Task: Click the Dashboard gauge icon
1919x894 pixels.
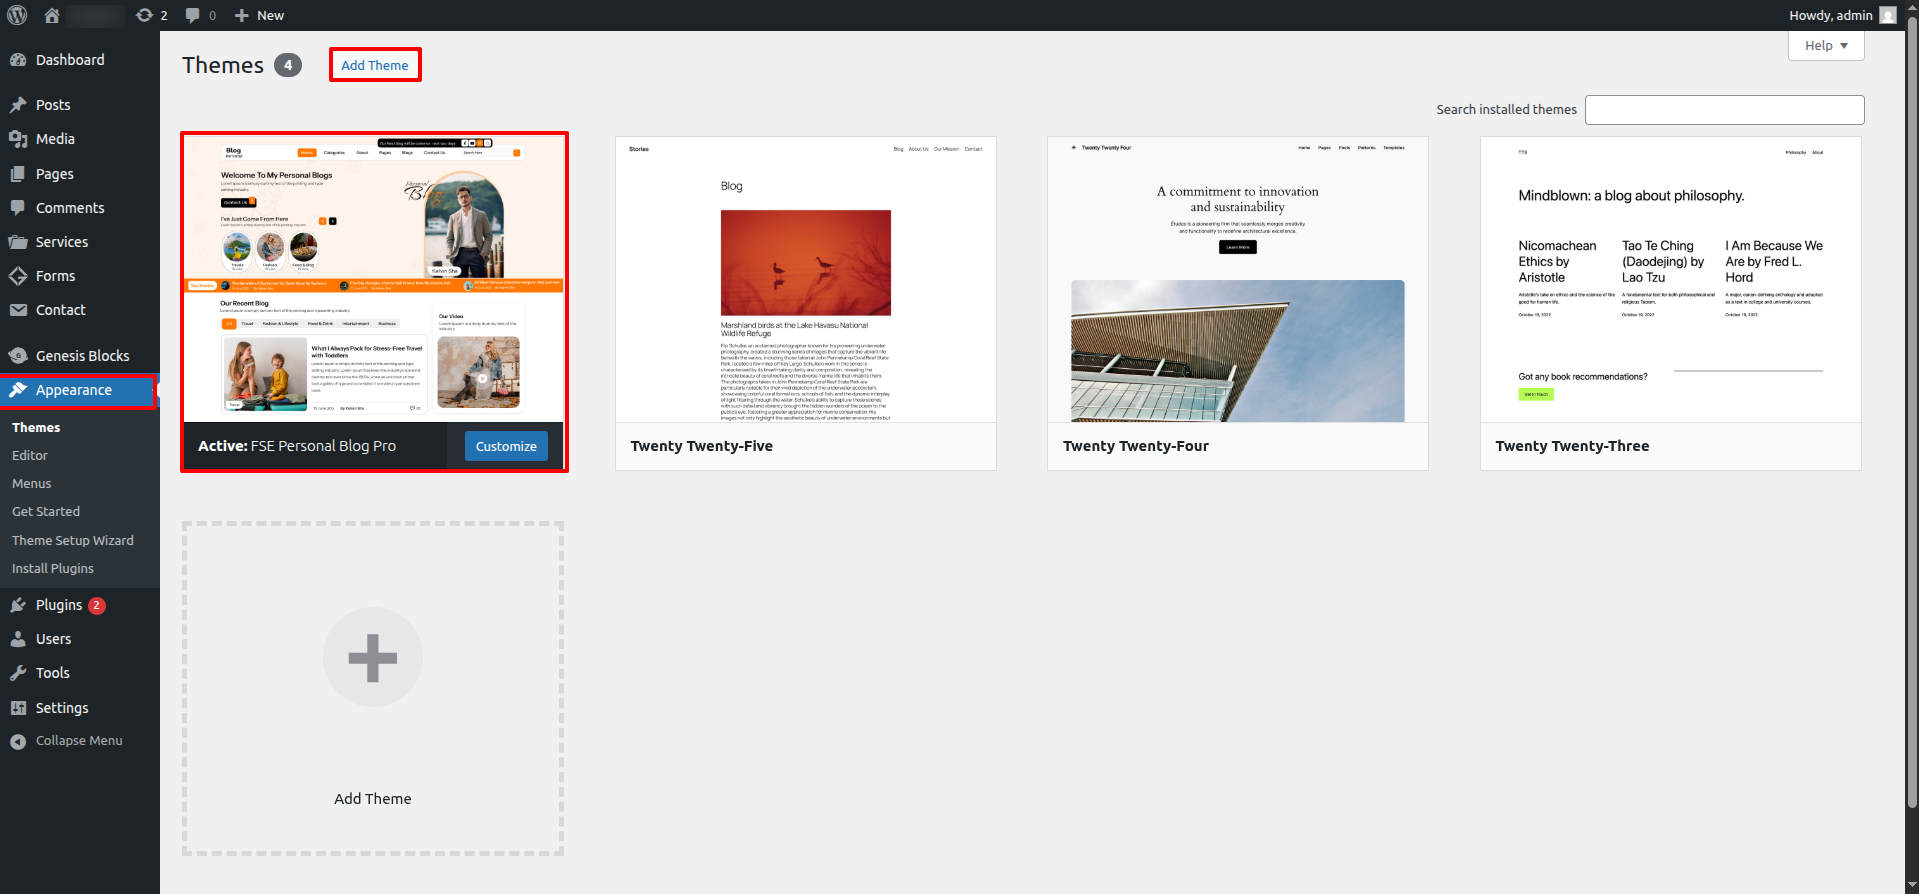Action: point(18,60)
